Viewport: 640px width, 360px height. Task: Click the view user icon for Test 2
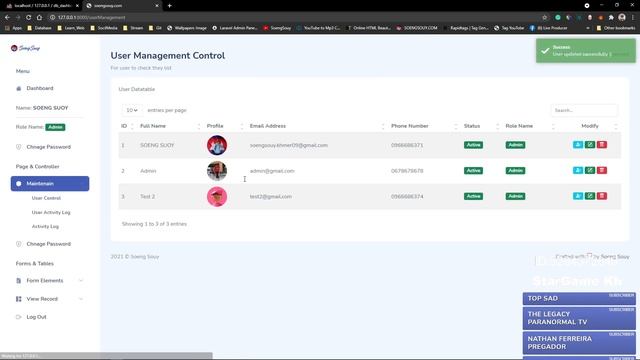point(578,196)
